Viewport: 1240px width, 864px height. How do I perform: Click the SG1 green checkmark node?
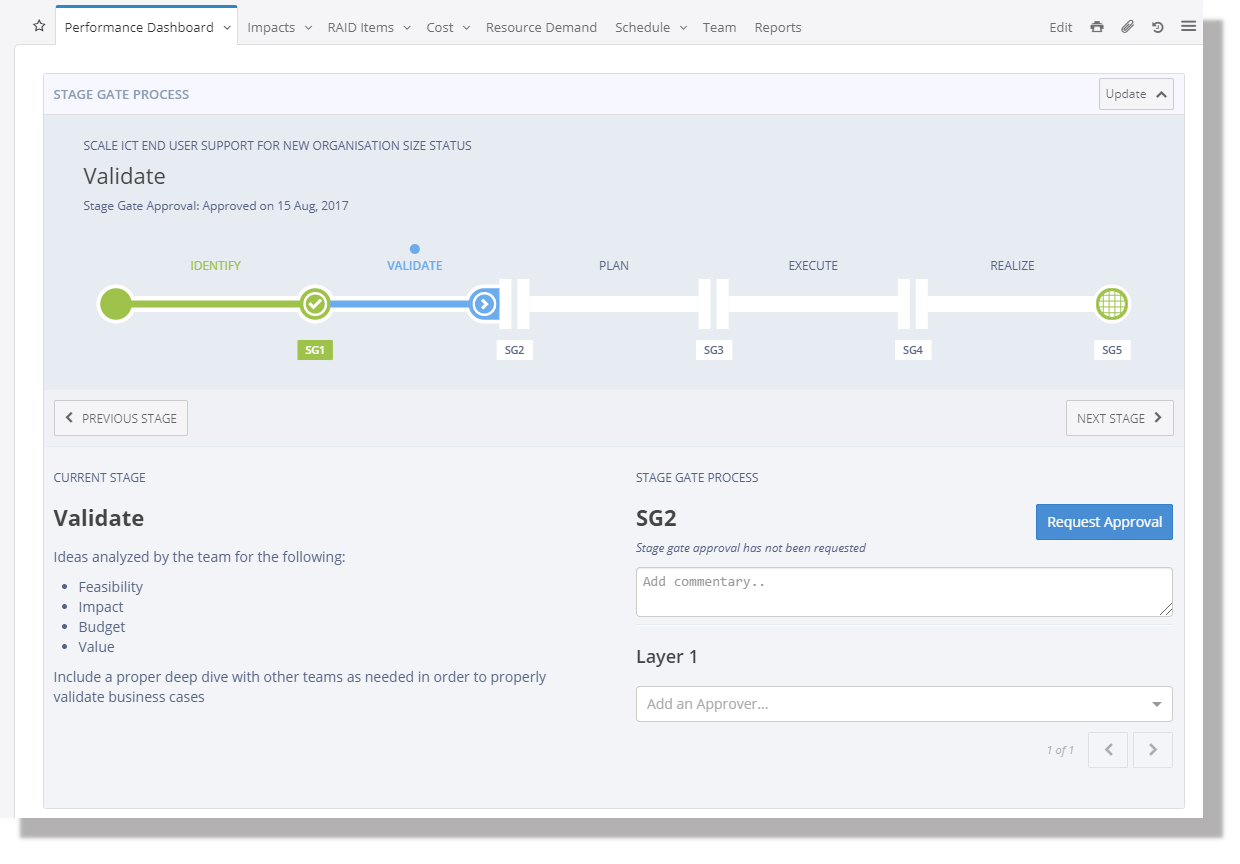[315, 303]
